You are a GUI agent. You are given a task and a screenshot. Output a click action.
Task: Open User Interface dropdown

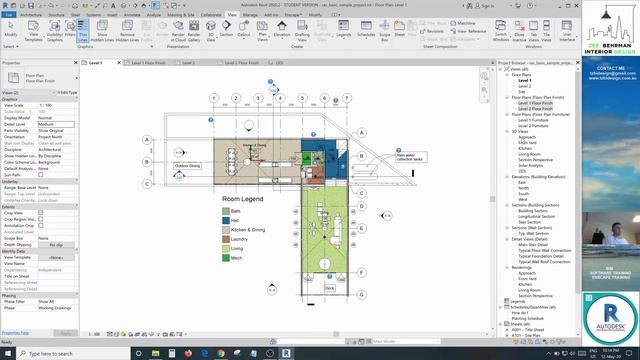pyautogui.click(x=567, y=31)
